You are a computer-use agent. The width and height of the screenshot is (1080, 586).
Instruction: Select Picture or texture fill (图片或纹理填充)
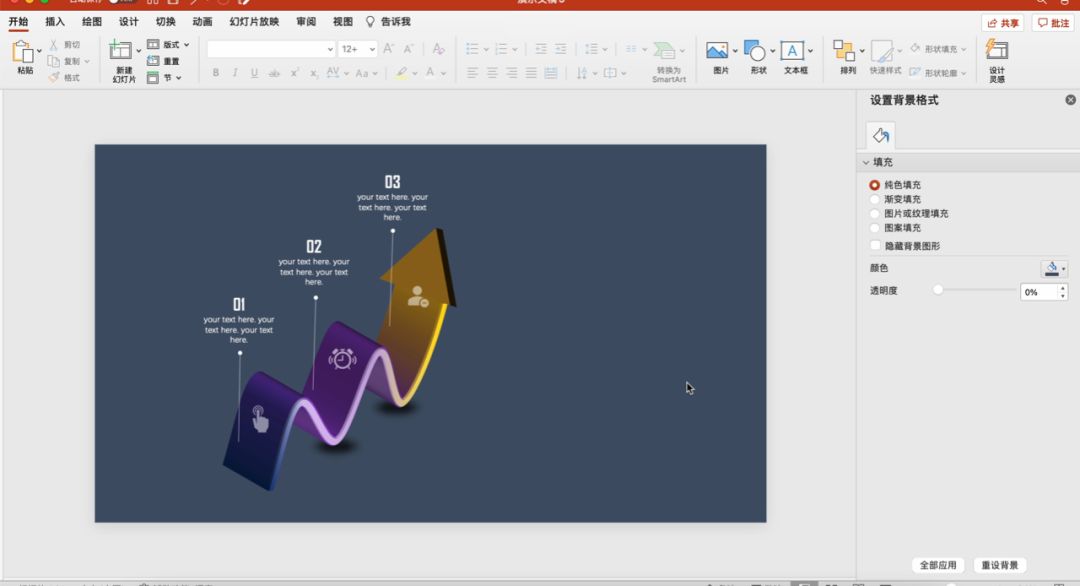click(x=875, y=213)
